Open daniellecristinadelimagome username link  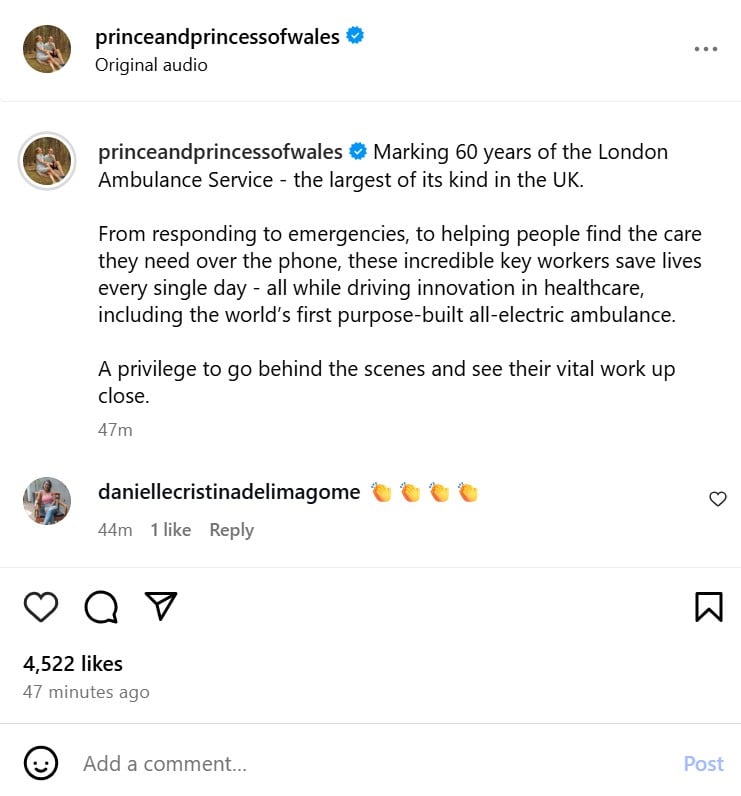pyautogui.click(x=229, y=492)
